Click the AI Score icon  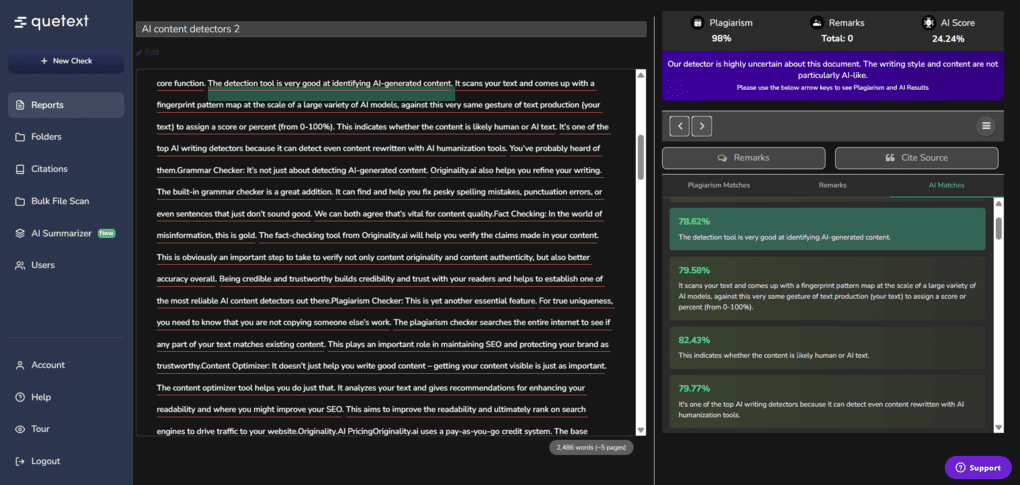click(x=929, y=23)
